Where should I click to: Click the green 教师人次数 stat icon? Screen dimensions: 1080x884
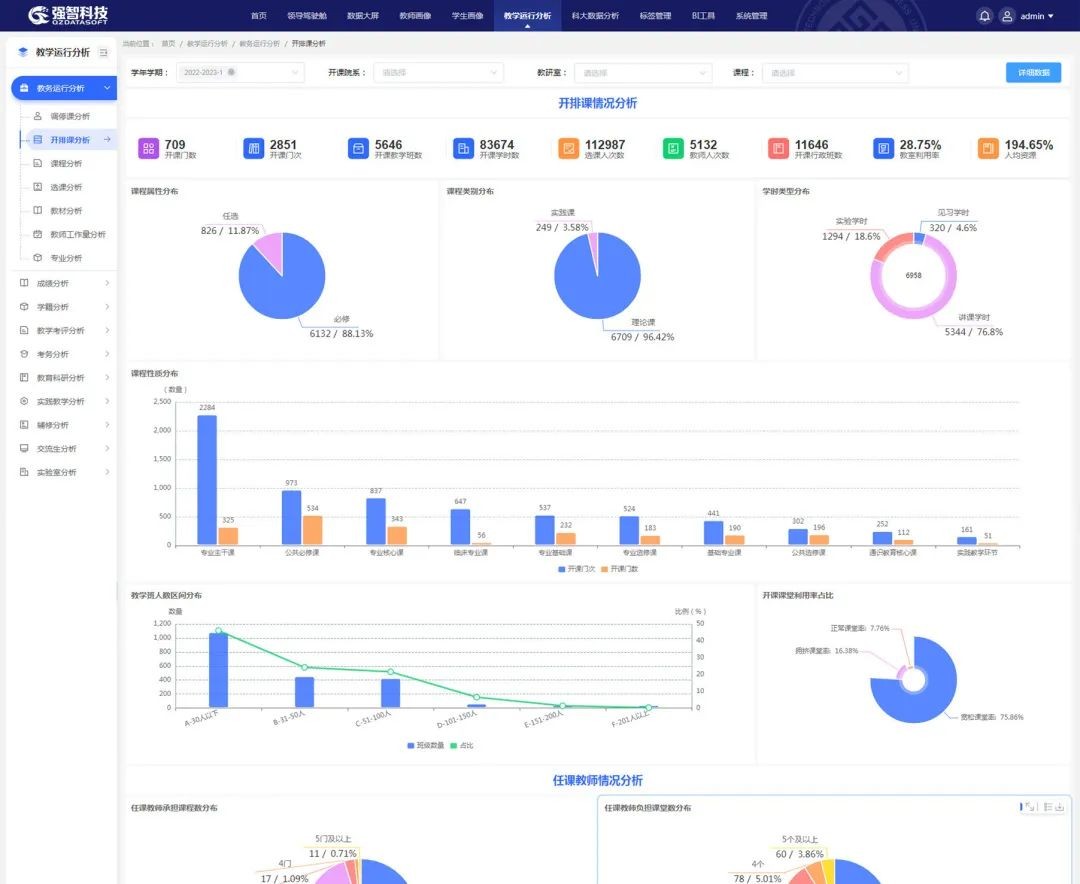tap(673, 148)
